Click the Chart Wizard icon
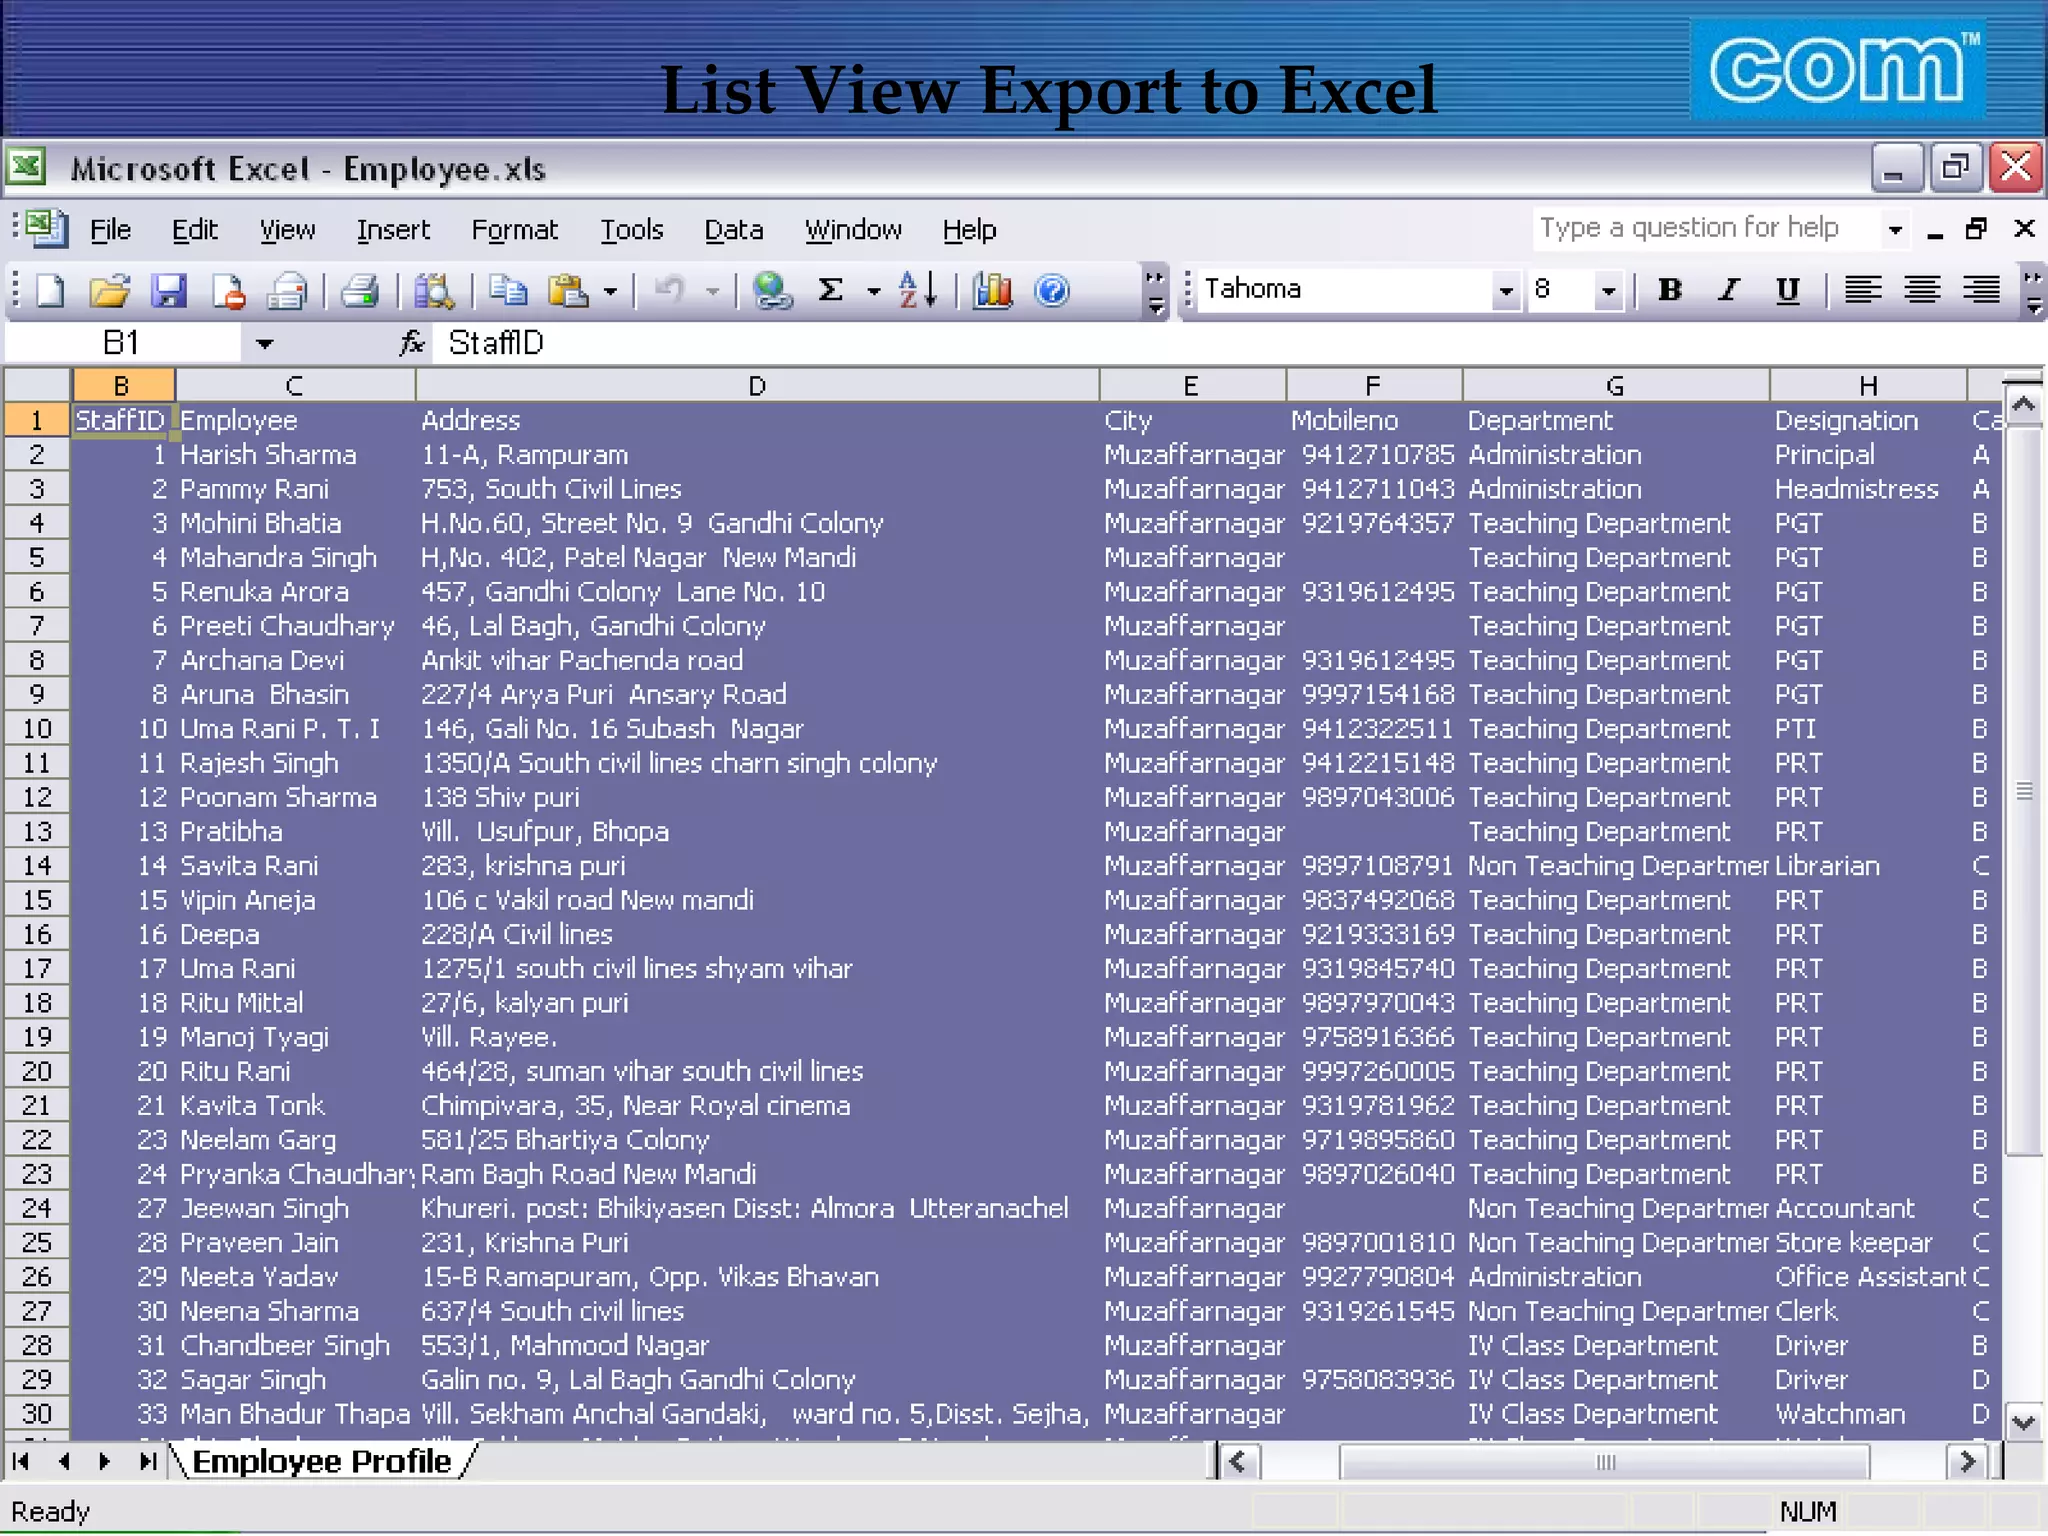The image size is (2048, 1536). coord(993,291)
